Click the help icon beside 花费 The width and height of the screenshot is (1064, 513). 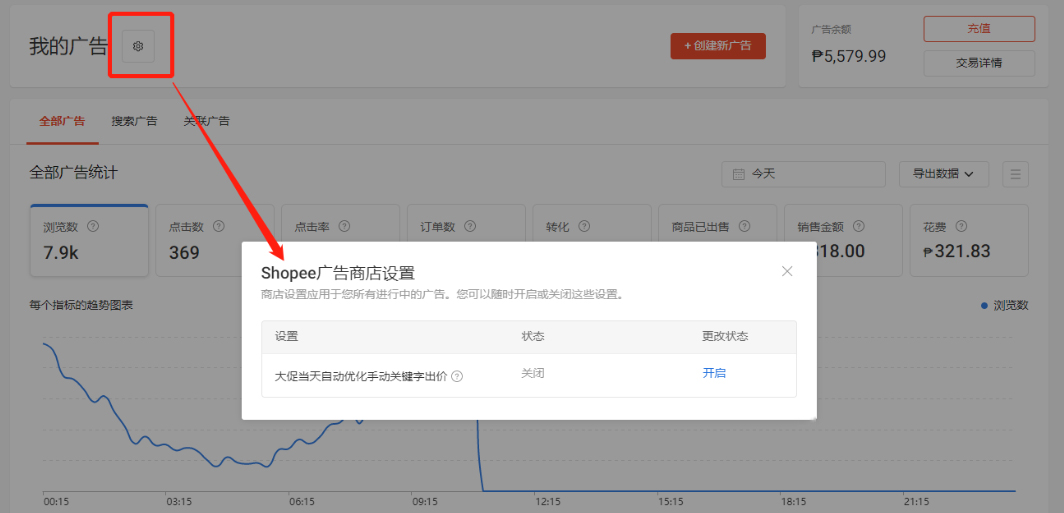[x=961, y=227]
